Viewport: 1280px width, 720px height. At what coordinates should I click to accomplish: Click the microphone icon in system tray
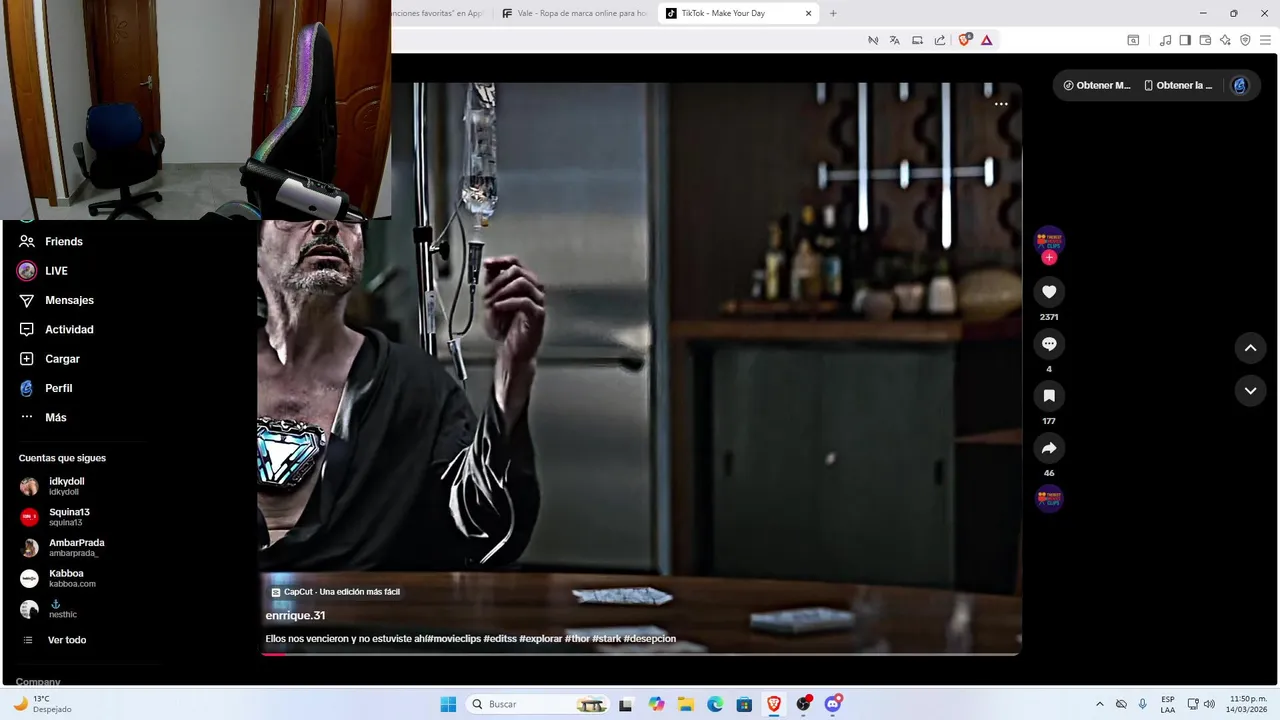click(x=1143, y=704)
